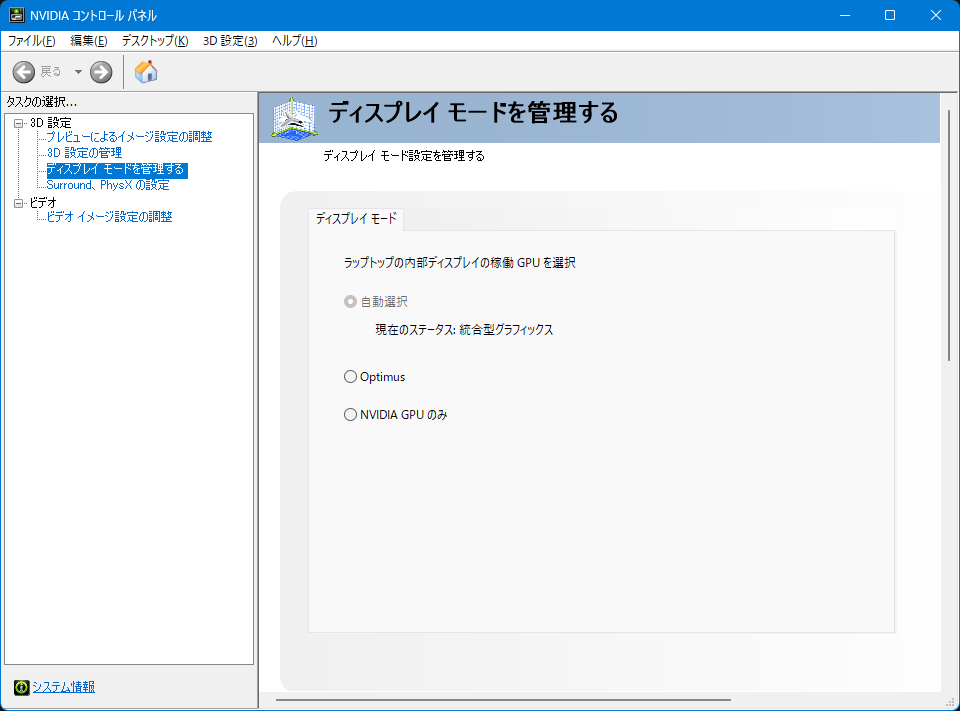
Task: Click the ビデオ tree category label
Action: point(43,203)
